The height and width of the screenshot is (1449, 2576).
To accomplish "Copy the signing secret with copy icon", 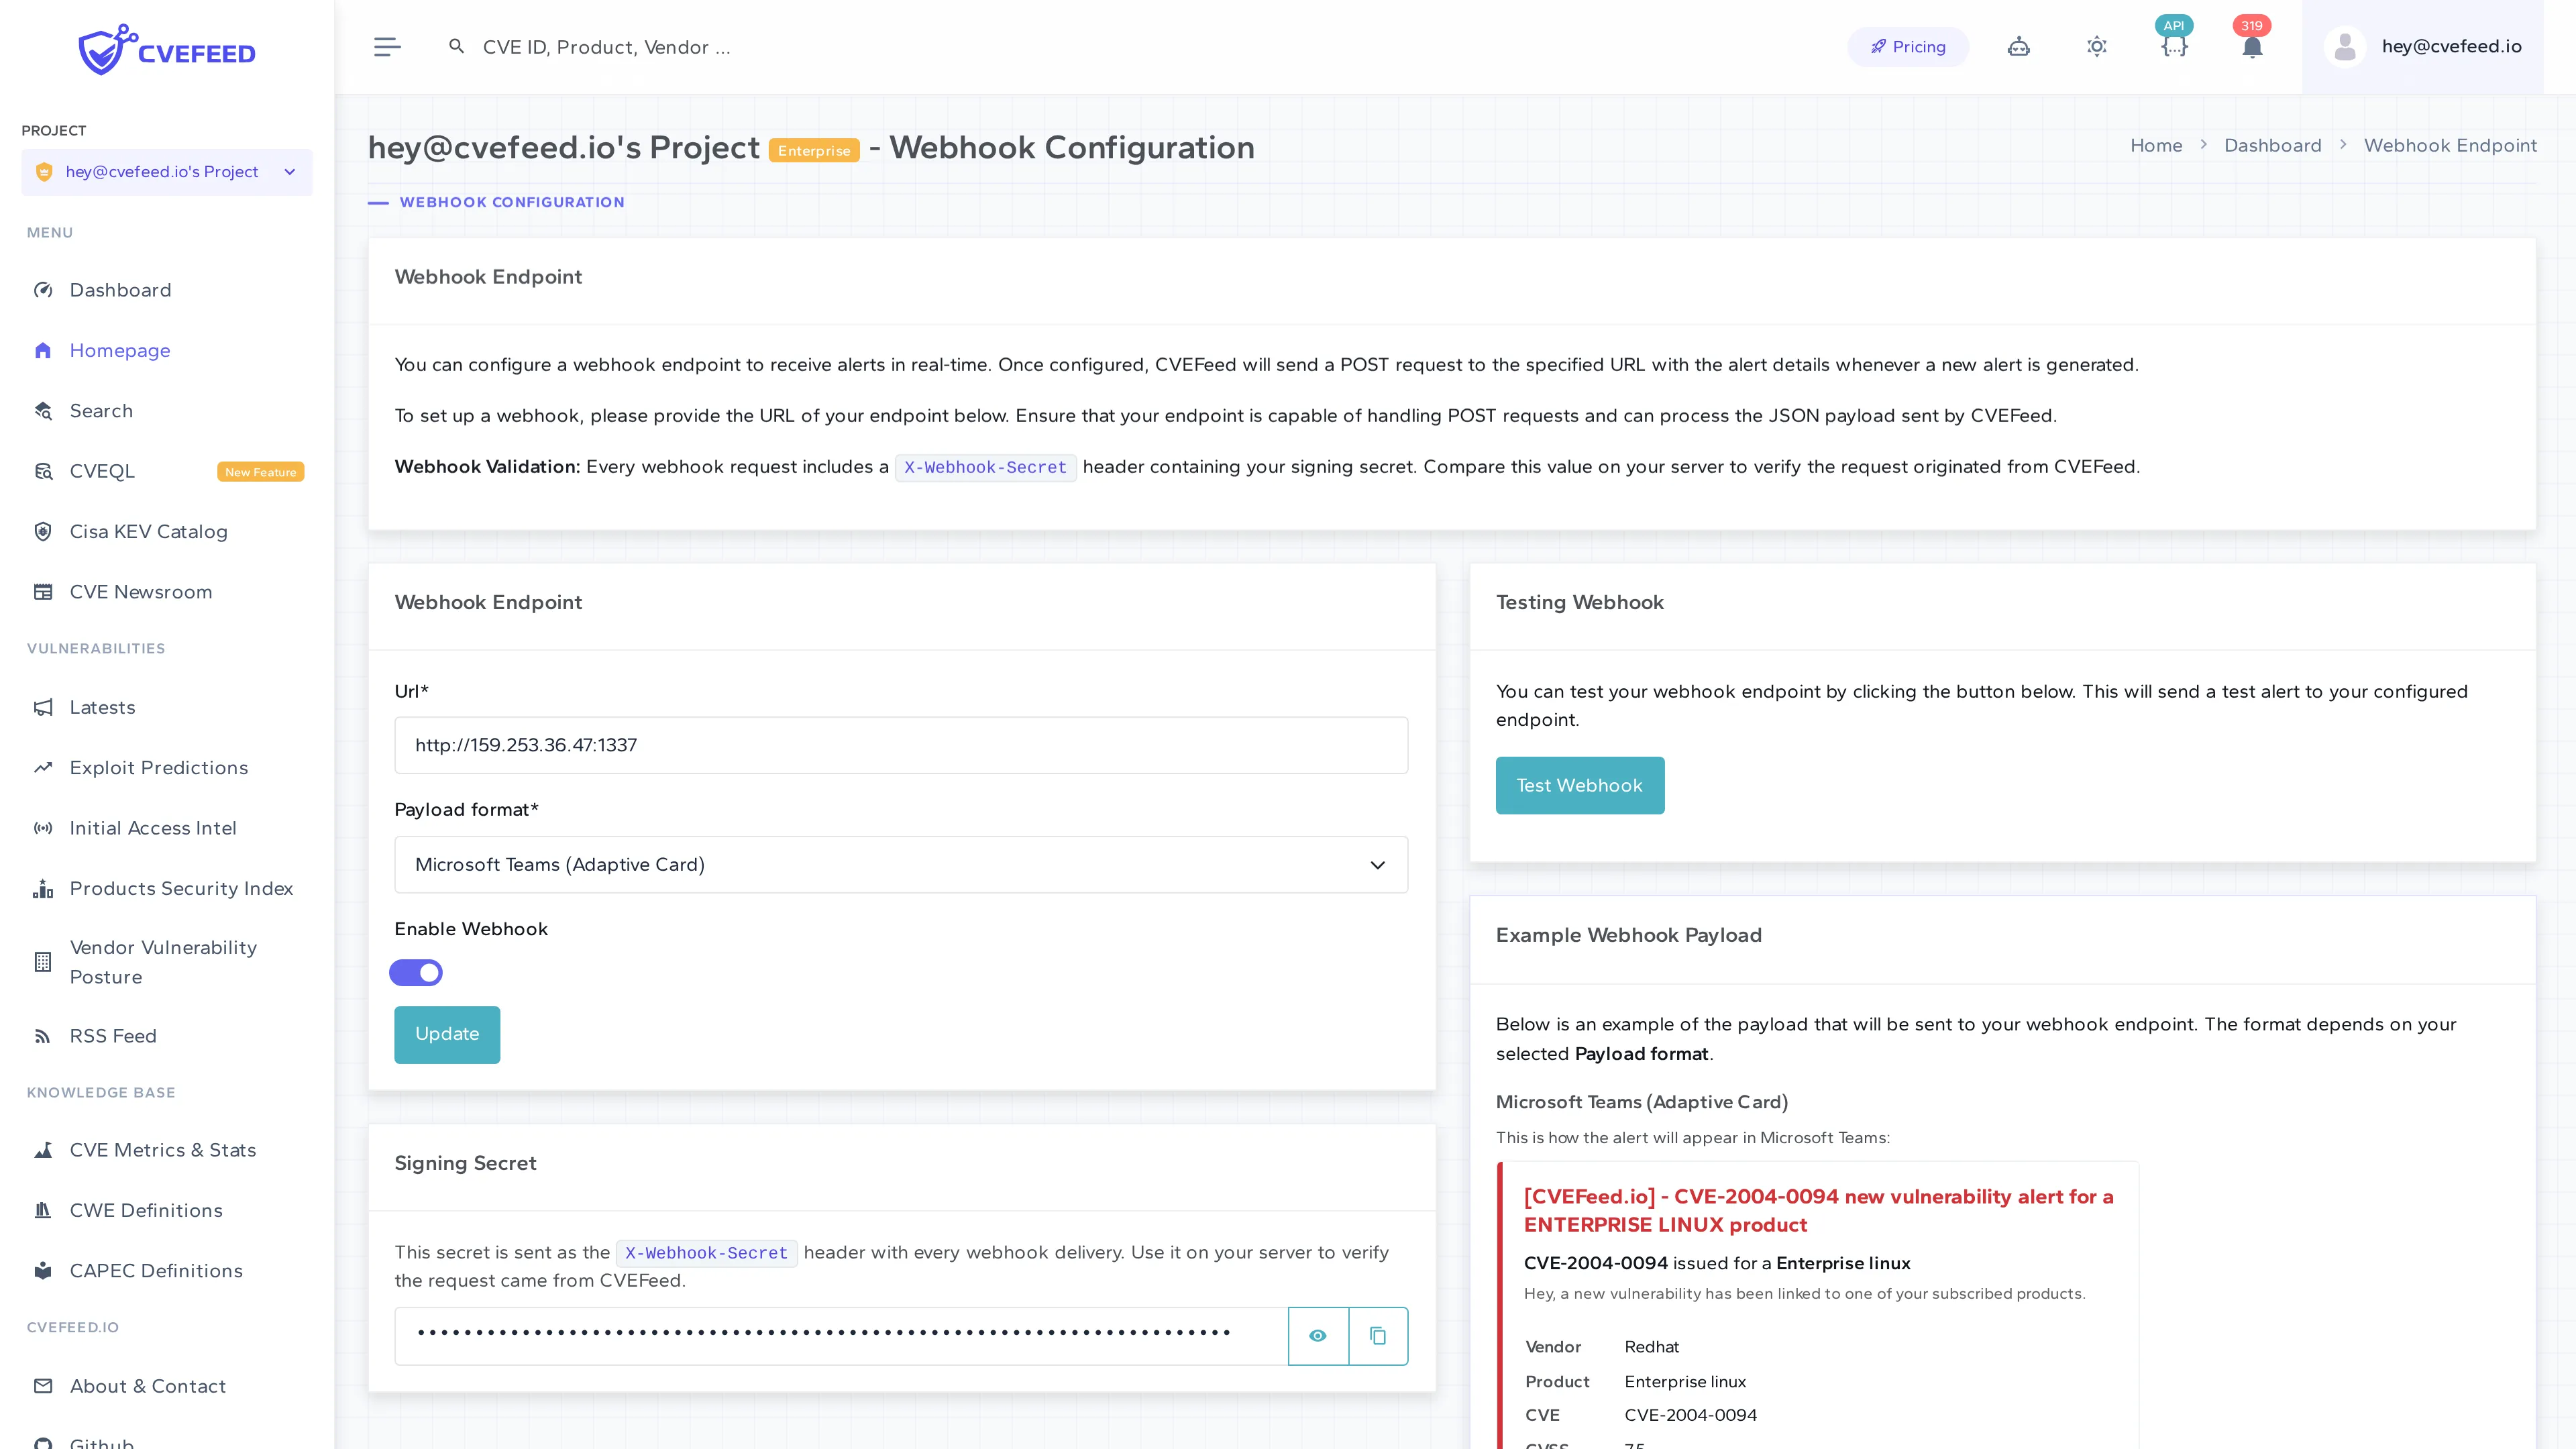I will coord(1378,1336).
